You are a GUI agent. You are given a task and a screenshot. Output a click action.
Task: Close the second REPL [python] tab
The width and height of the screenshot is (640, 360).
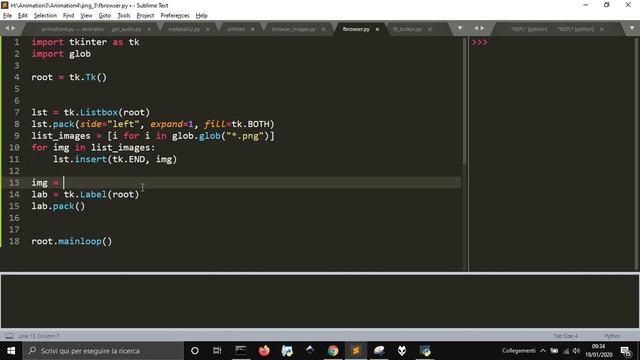[x=602, y=29]
